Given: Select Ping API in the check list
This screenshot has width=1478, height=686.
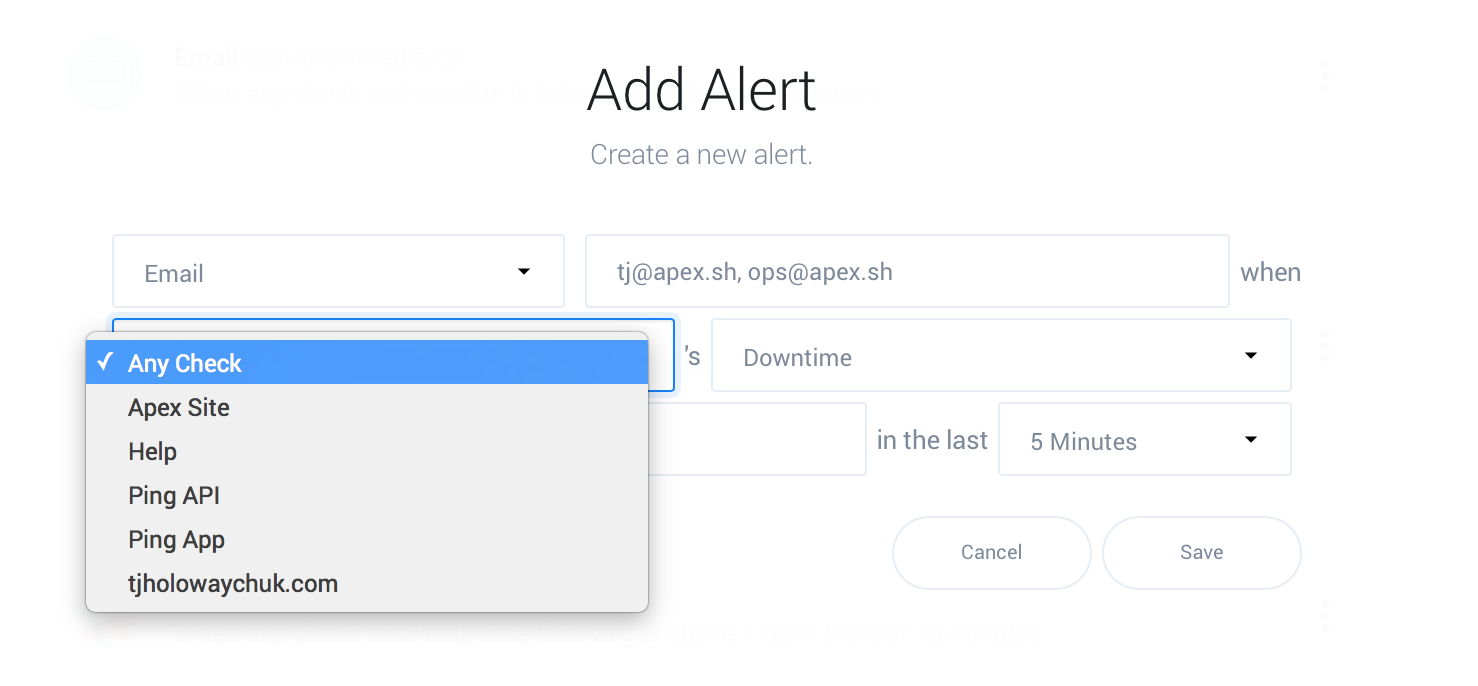Looking at the screenshot, I should pyautogui.click(x=174, y=495).
